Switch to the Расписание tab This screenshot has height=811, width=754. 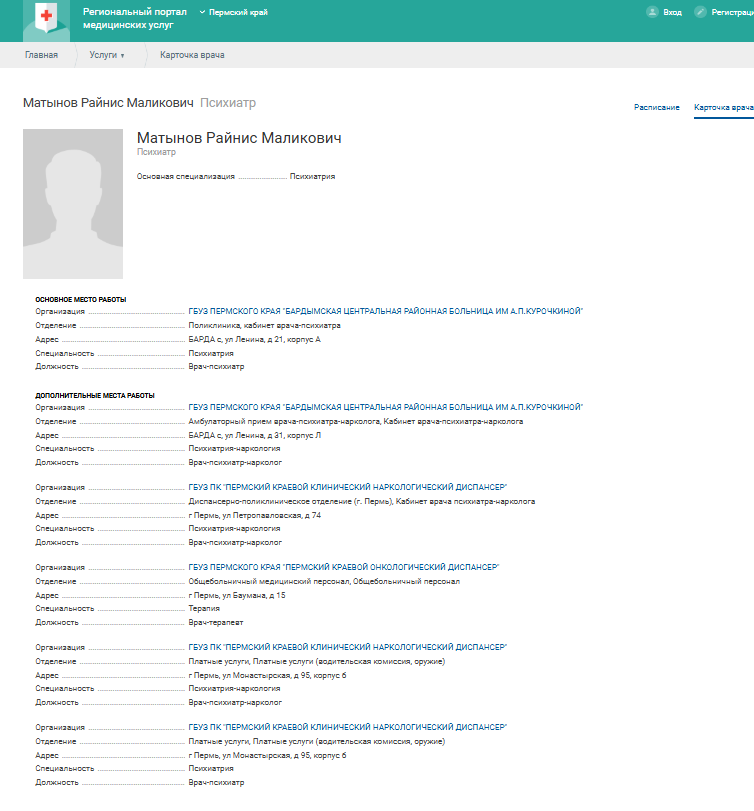(657, 107)
